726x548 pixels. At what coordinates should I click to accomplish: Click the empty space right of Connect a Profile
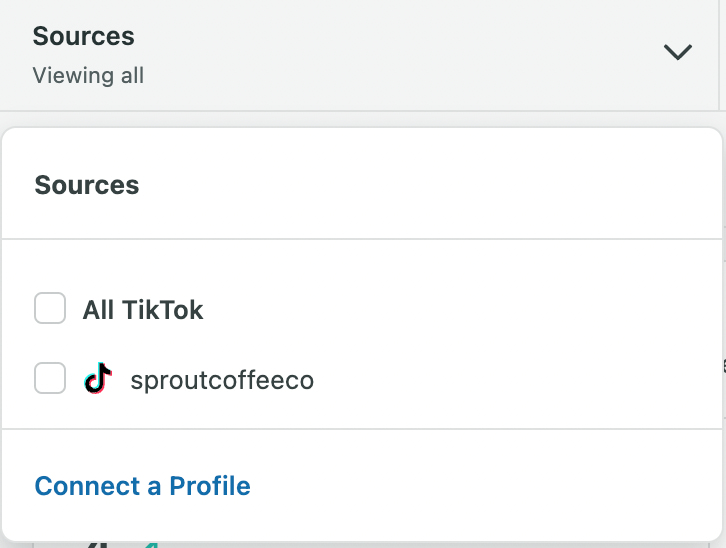[480, 486]
